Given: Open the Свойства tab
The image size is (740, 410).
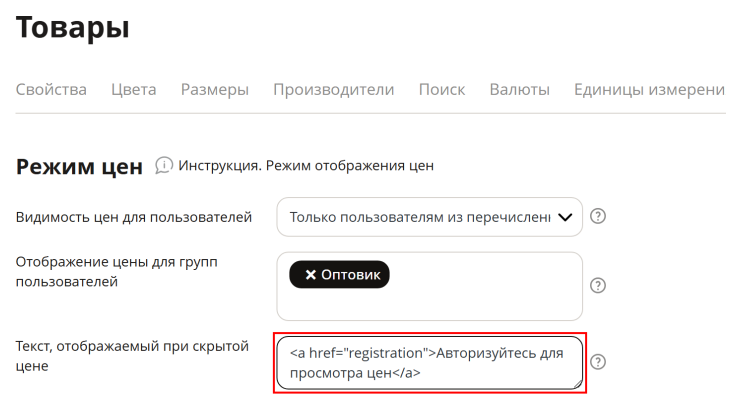Looking at the screenshot, I should (51, 89).
